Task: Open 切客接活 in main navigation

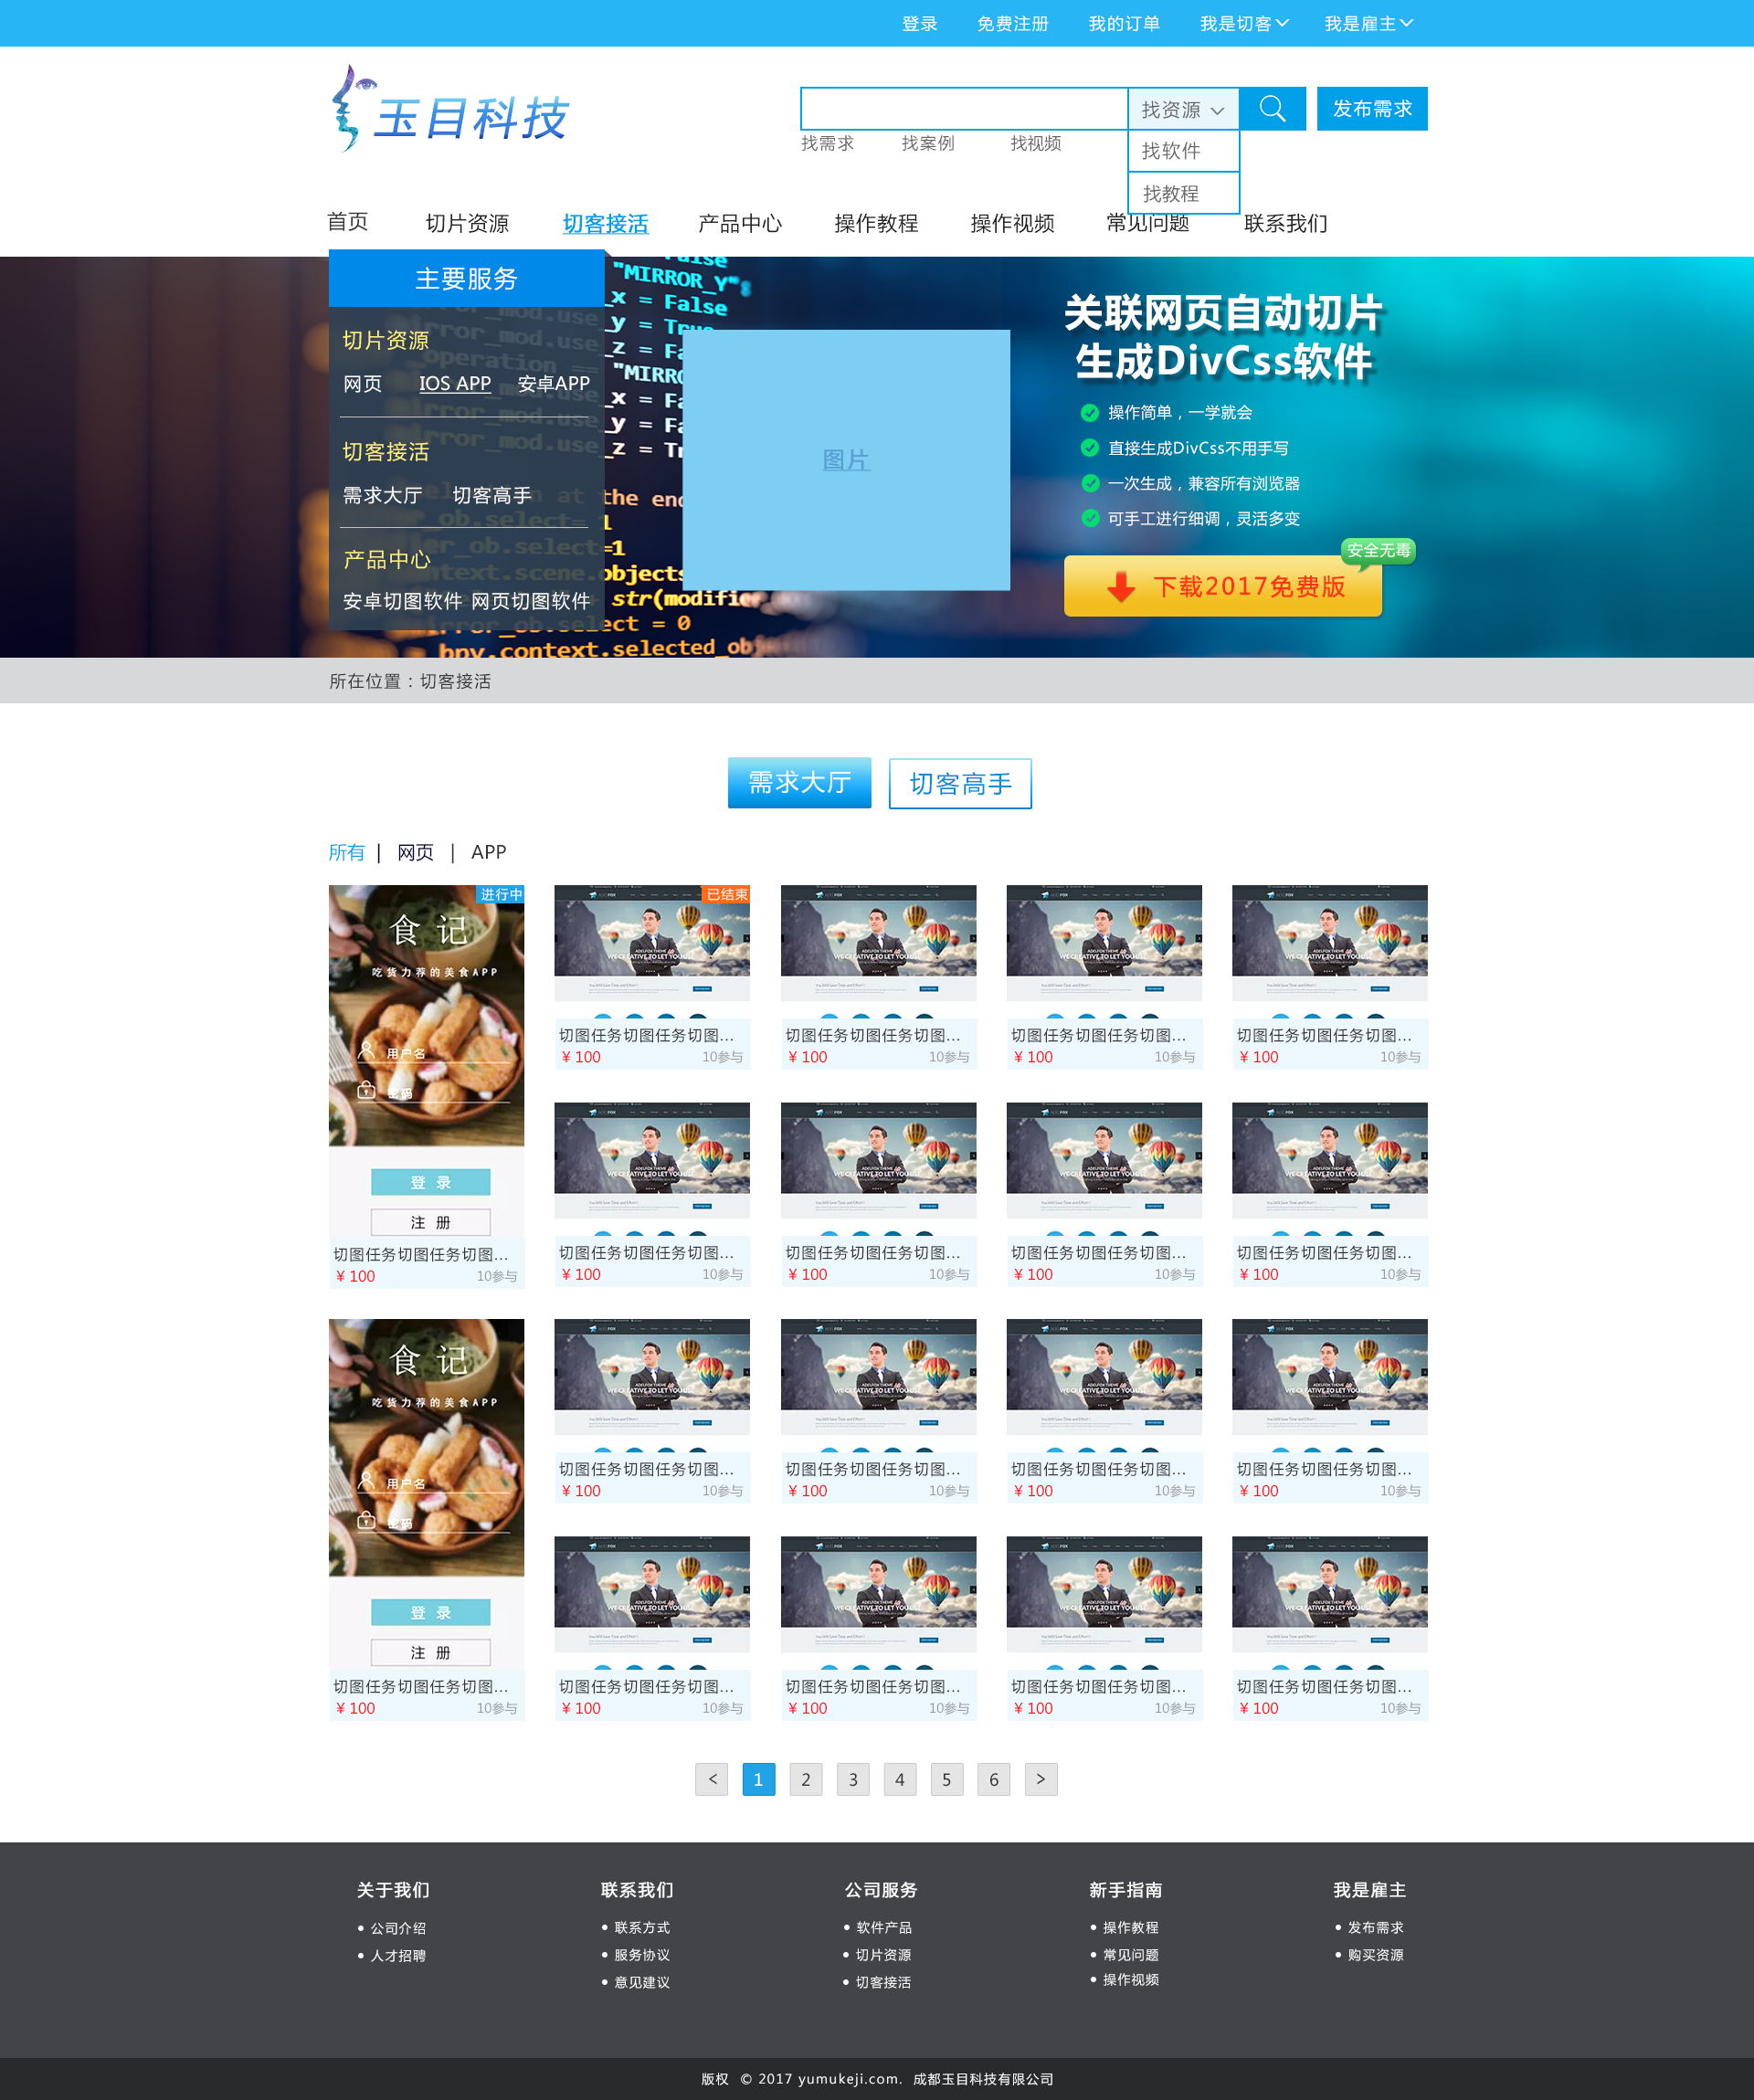Action: pos(605,223)
